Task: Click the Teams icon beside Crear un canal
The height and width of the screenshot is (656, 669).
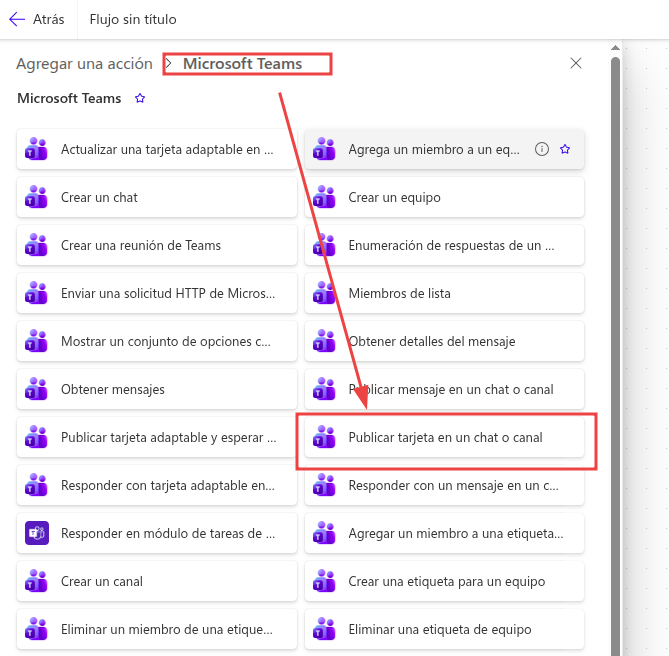Action: click(x=36, y=581)
